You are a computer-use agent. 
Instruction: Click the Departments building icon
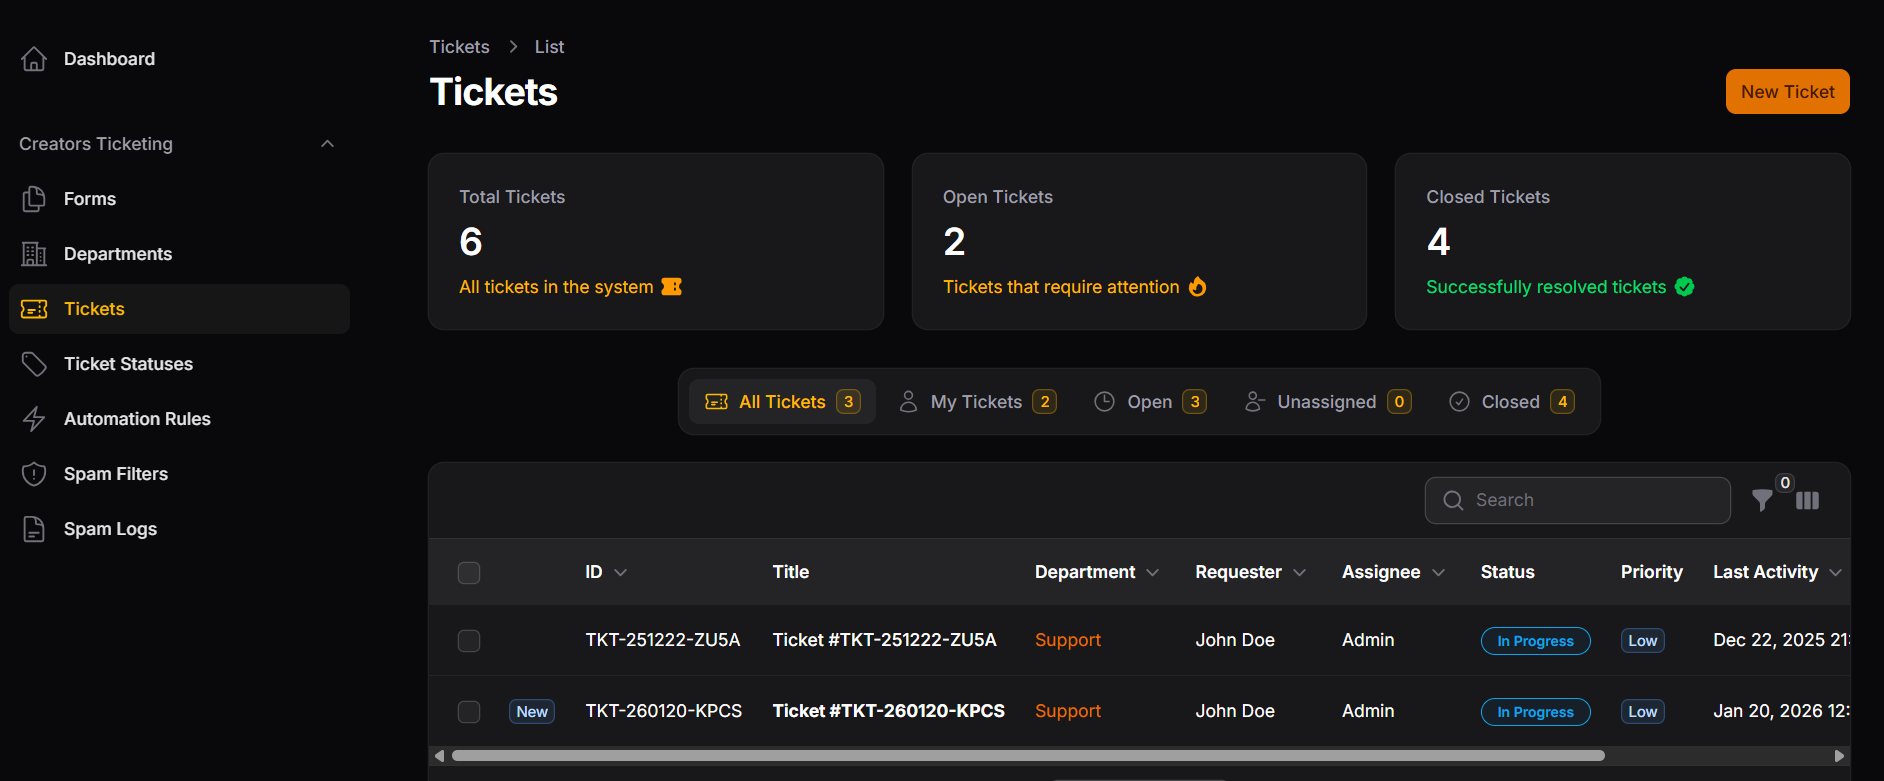(x=34, y=254)
